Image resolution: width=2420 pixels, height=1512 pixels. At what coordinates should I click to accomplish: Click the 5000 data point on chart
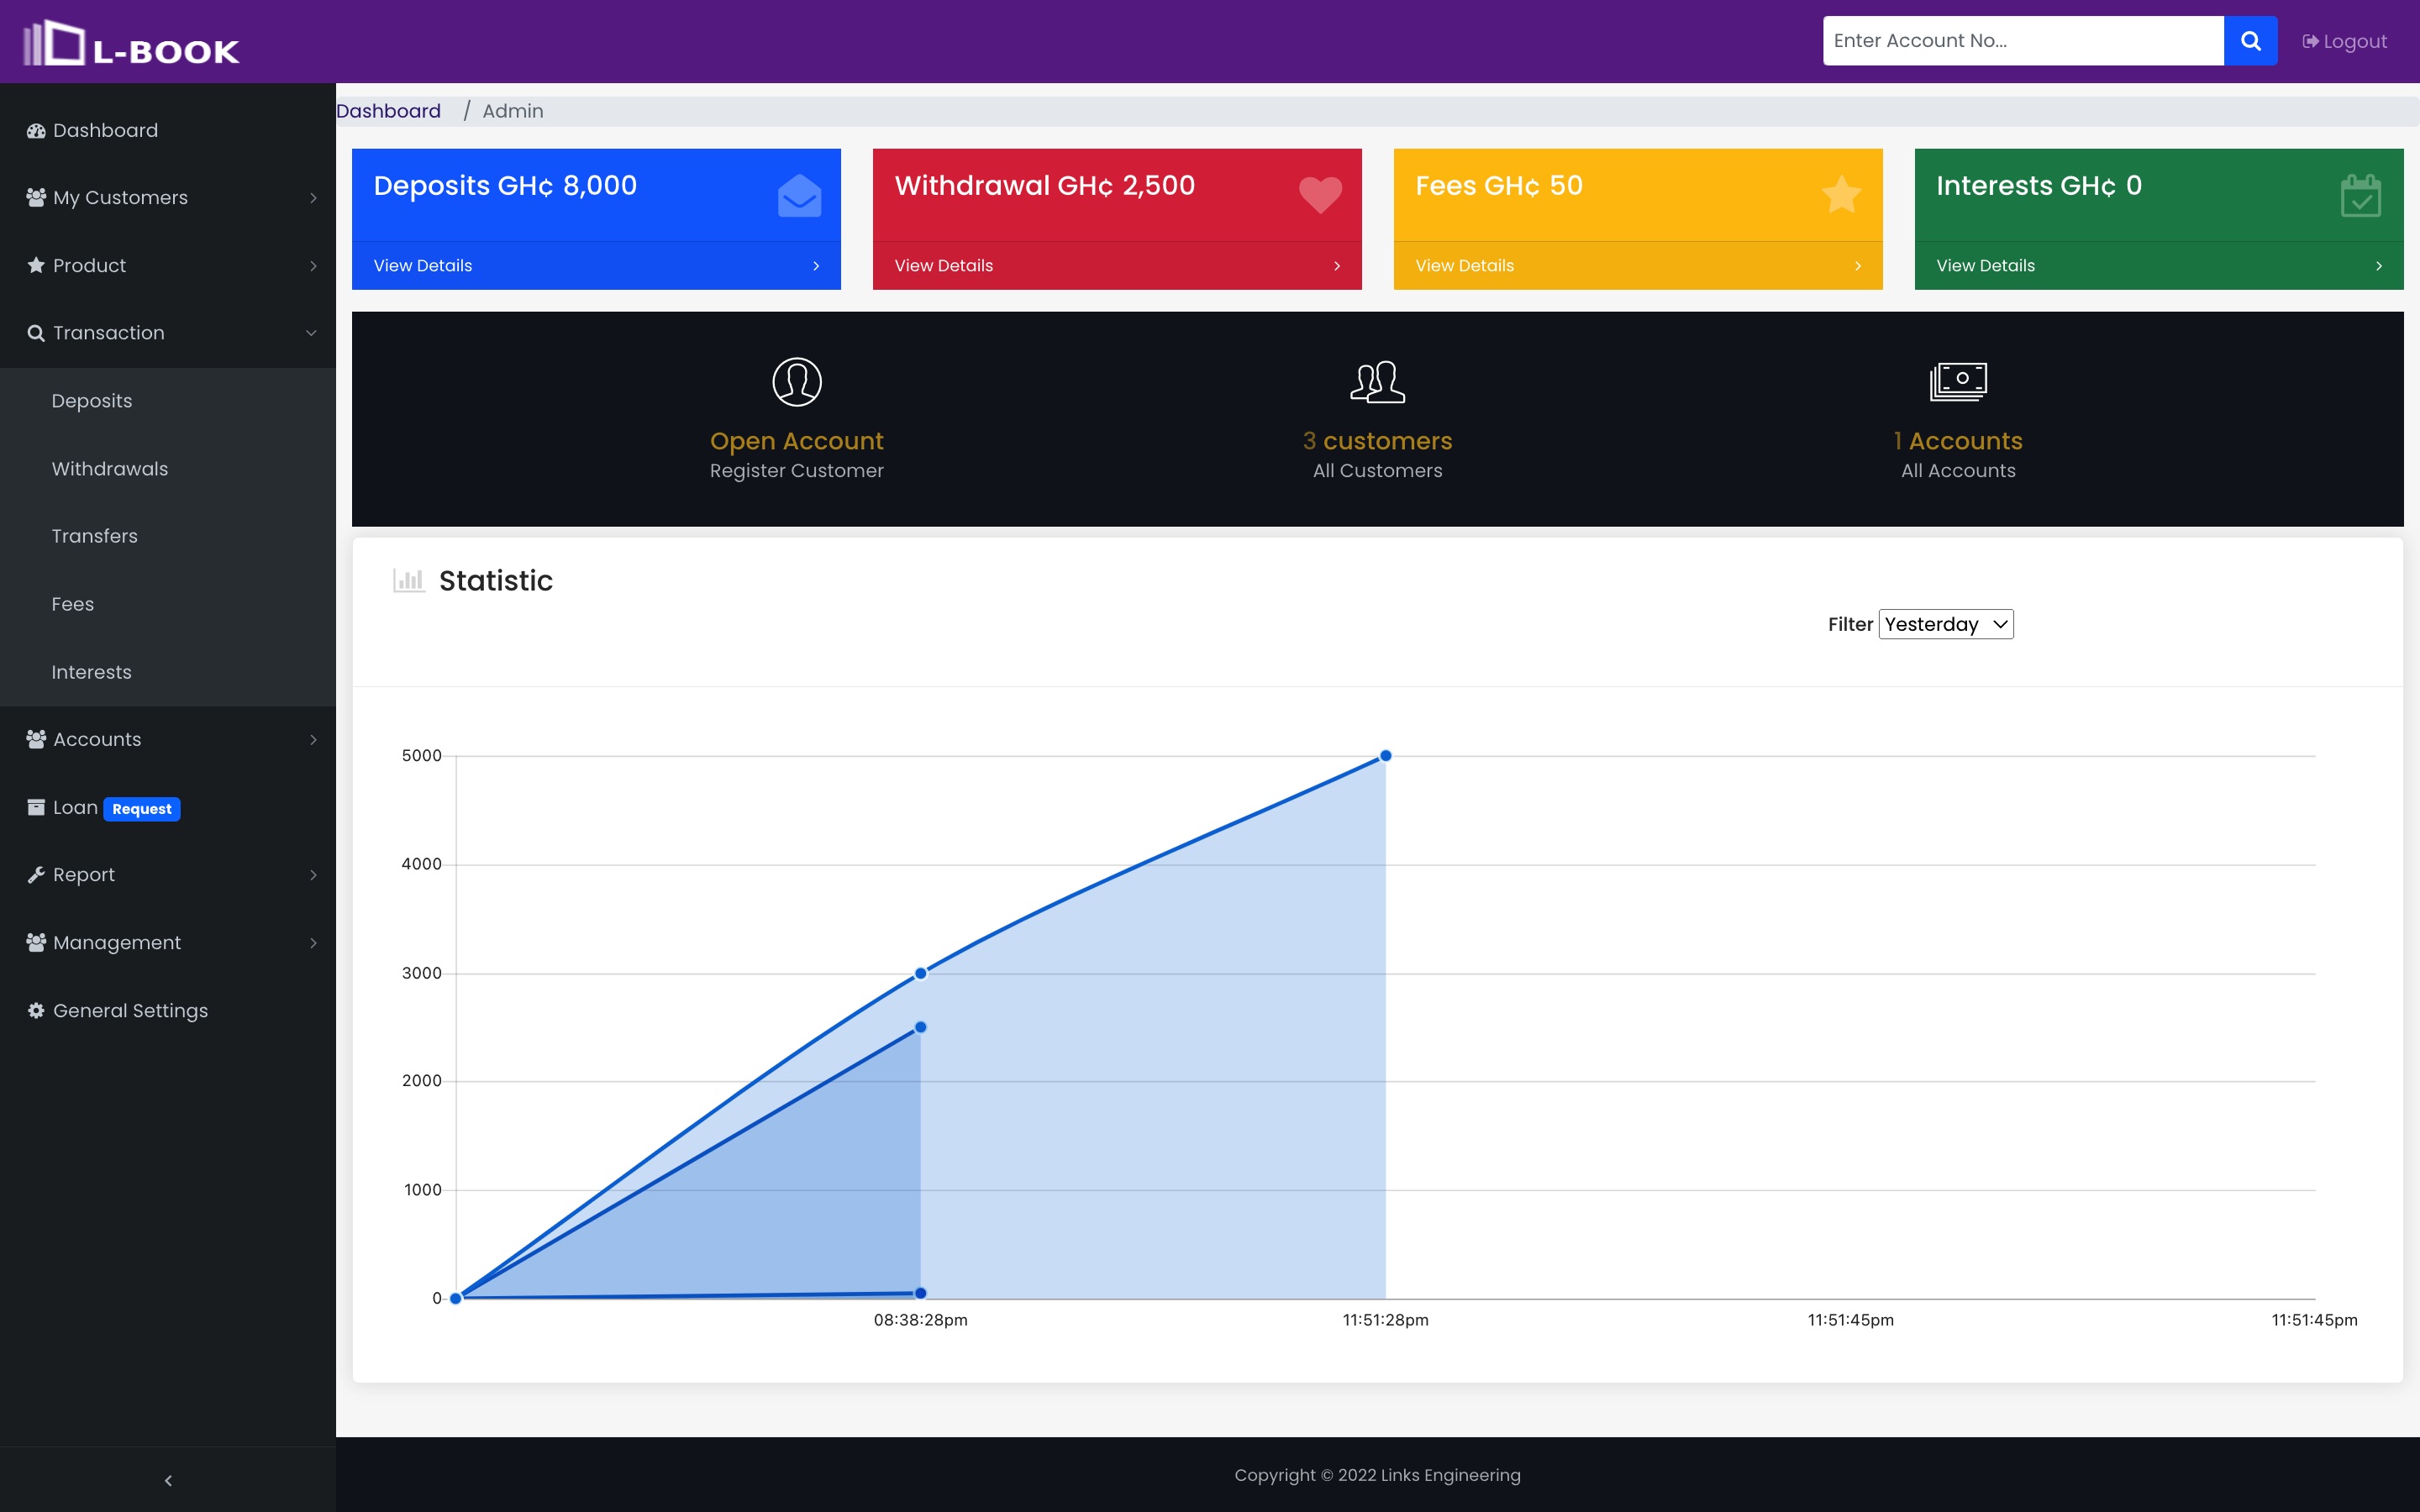1385,756
